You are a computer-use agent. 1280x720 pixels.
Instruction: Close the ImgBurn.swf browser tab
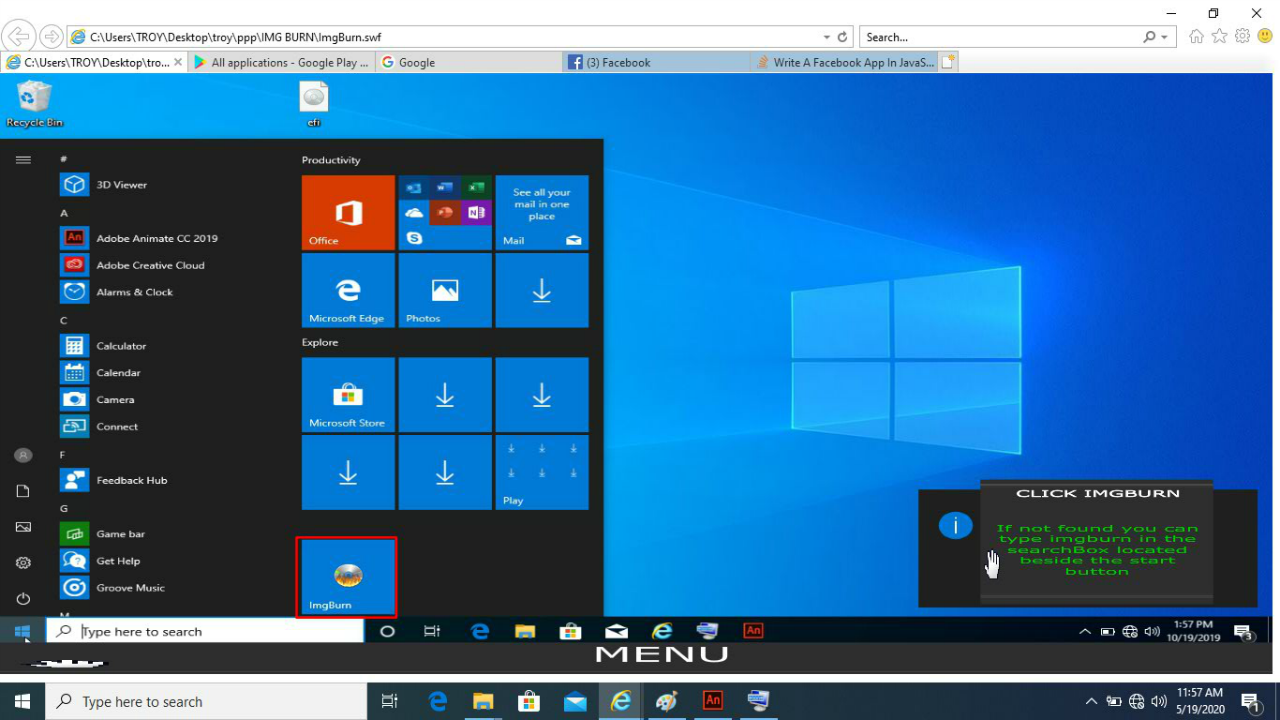(x=178, y=62)
